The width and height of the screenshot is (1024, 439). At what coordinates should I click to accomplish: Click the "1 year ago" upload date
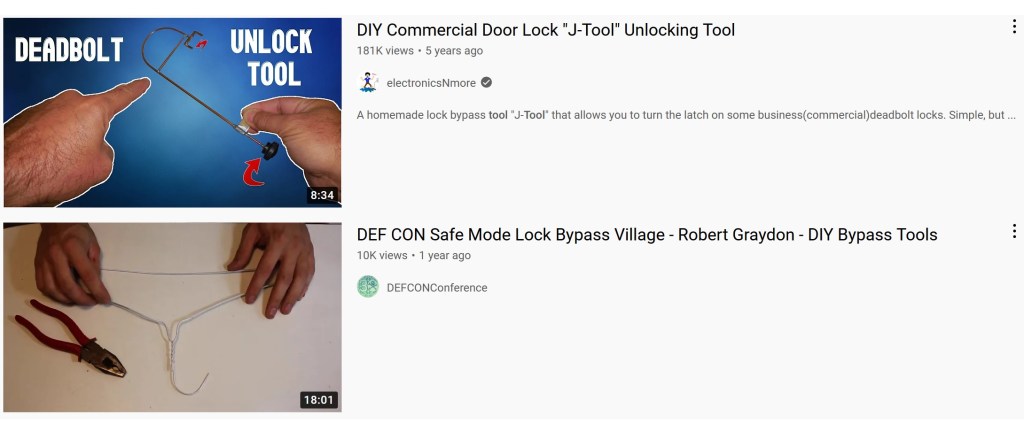point(445,255)
